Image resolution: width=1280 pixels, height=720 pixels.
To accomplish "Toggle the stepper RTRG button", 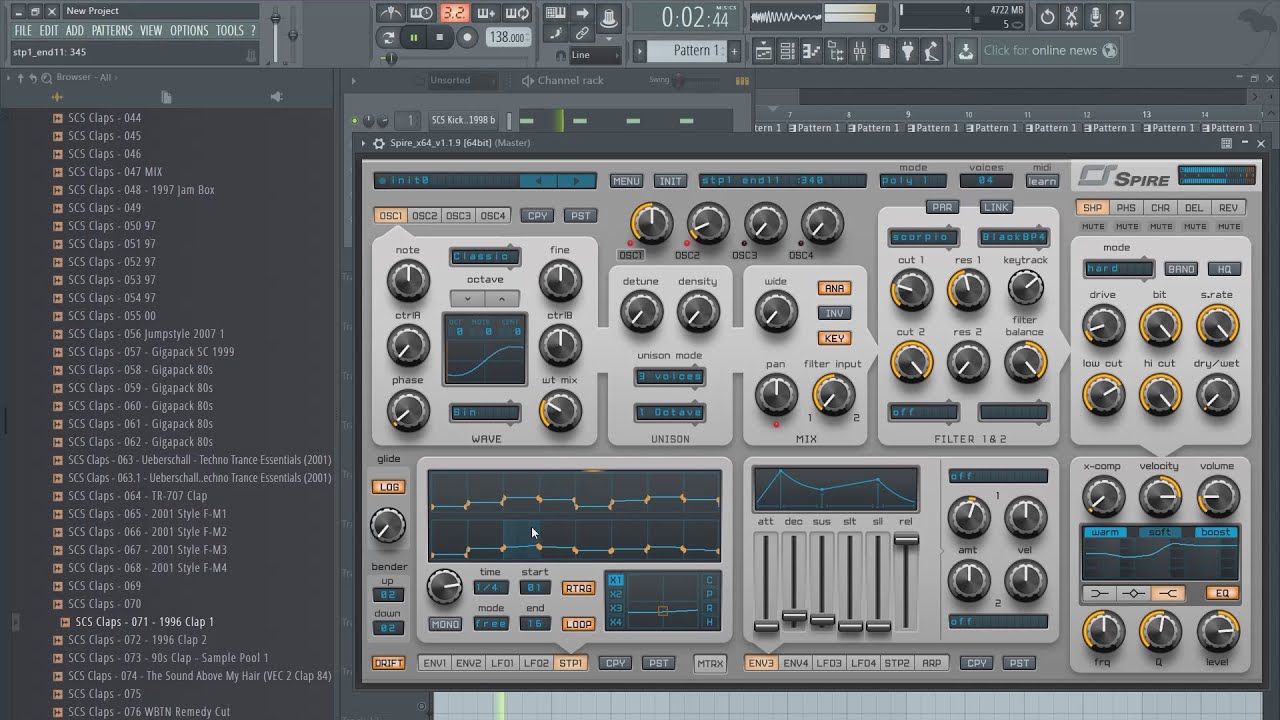I will [578, 588].
